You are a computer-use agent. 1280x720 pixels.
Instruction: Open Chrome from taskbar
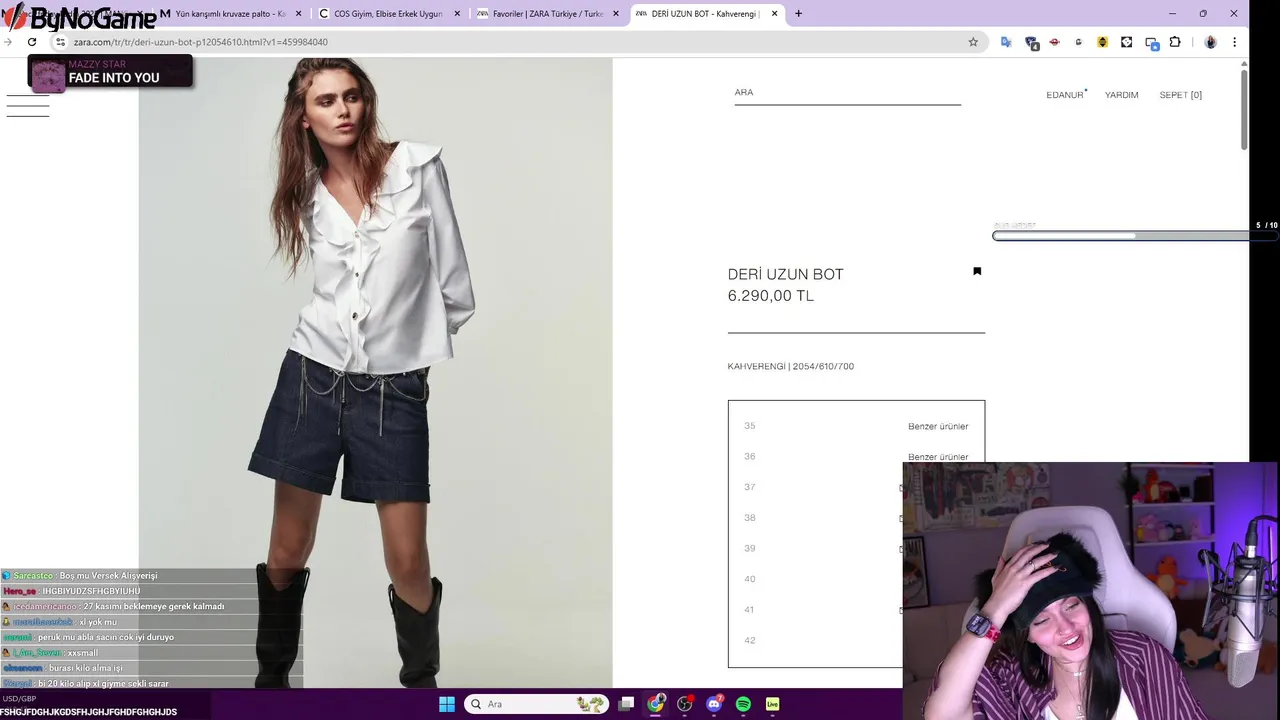click(656, 704)
